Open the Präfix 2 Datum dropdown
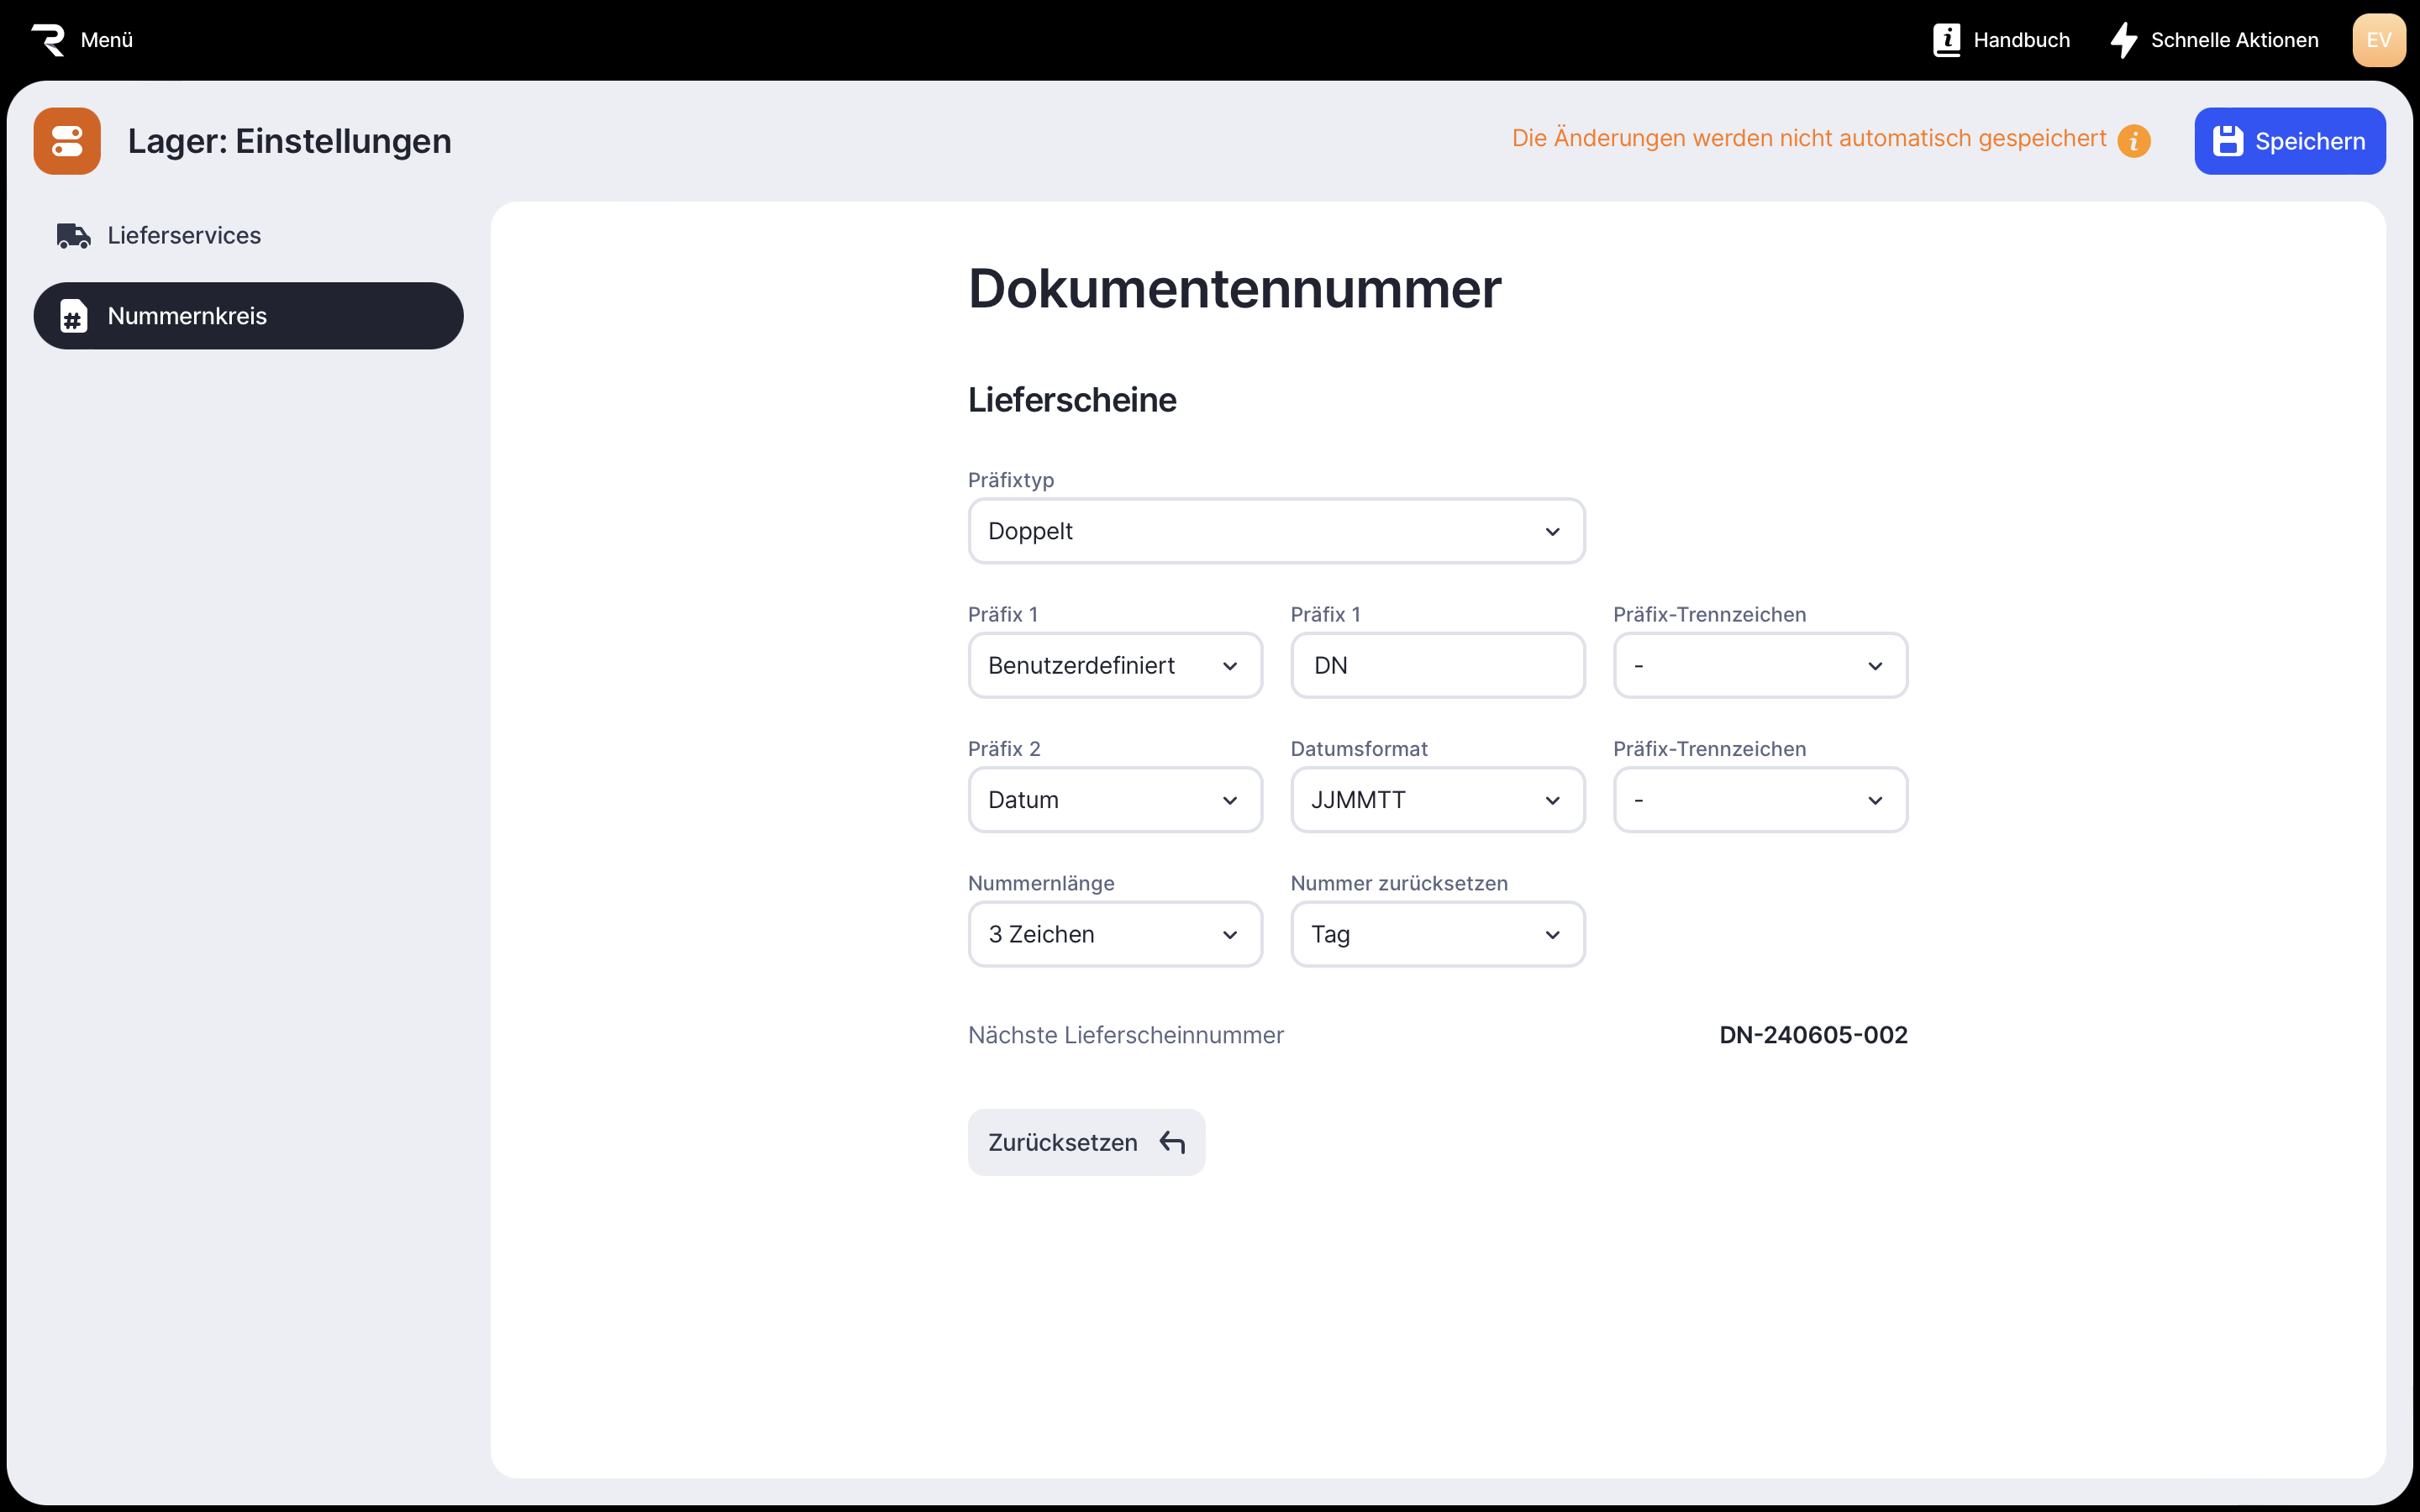This screenshot has width=2420, height=1512. (1114, 800)
